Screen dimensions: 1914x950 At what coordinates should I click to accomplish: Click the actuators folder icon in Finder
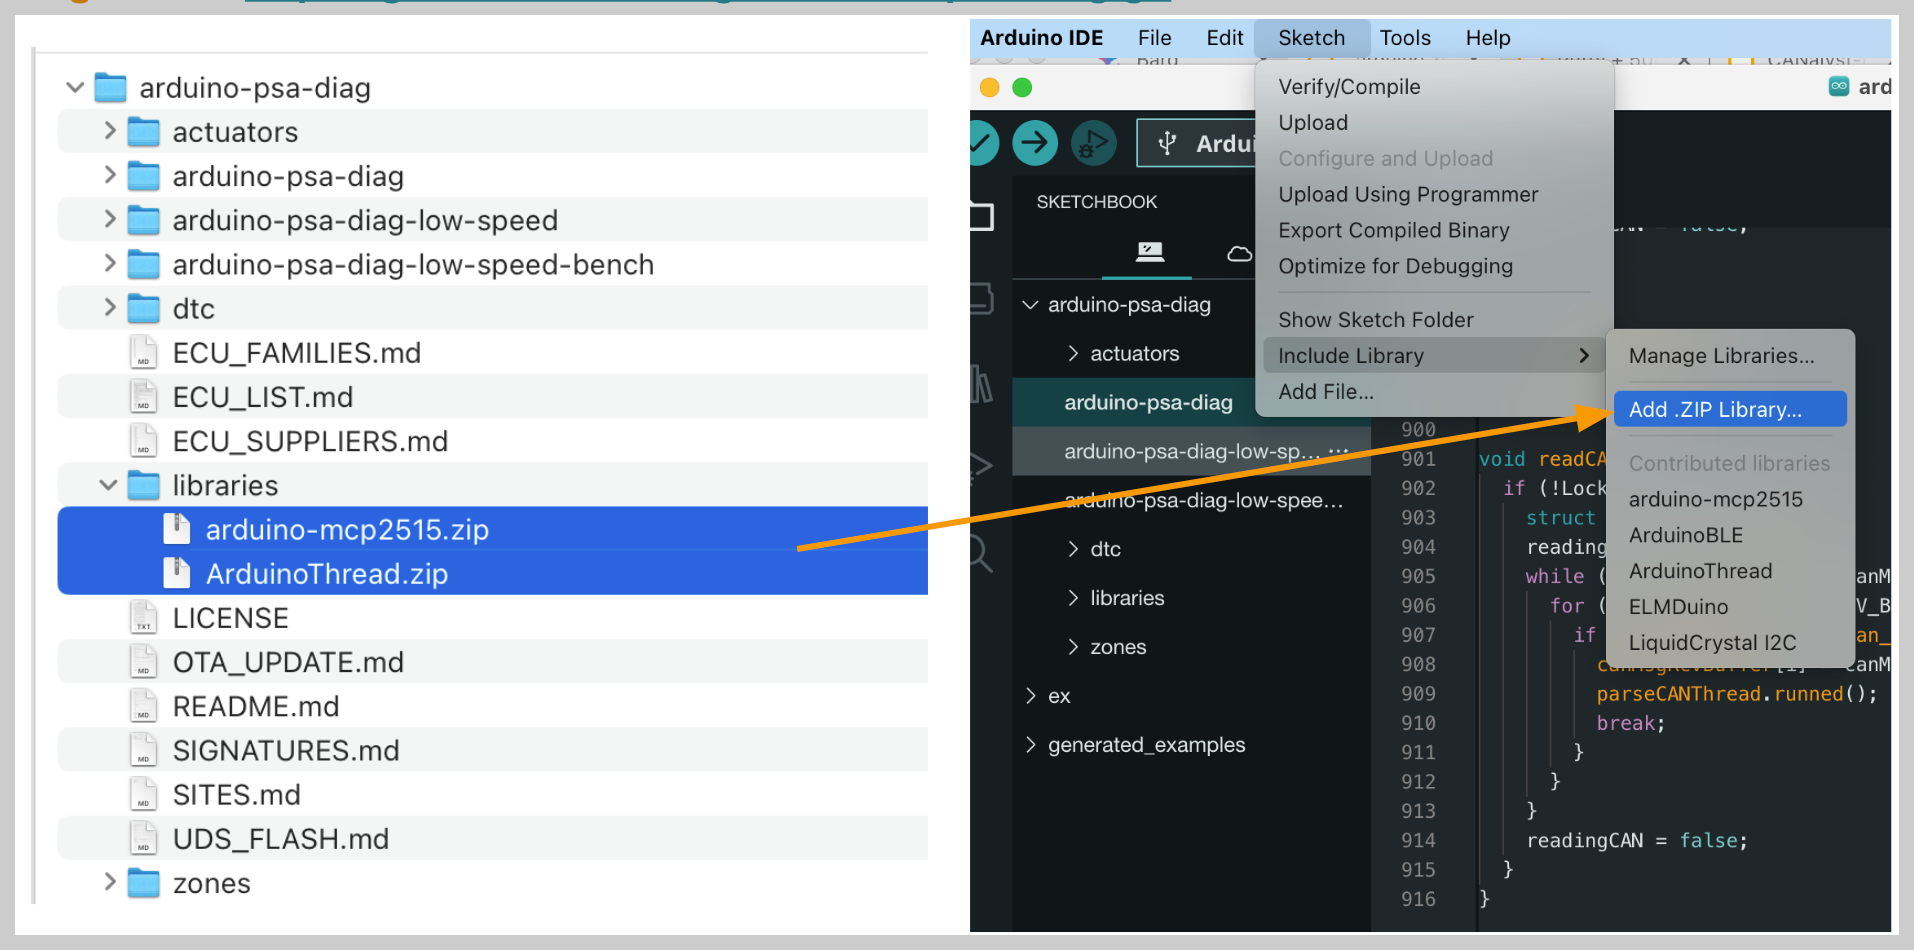144,131
